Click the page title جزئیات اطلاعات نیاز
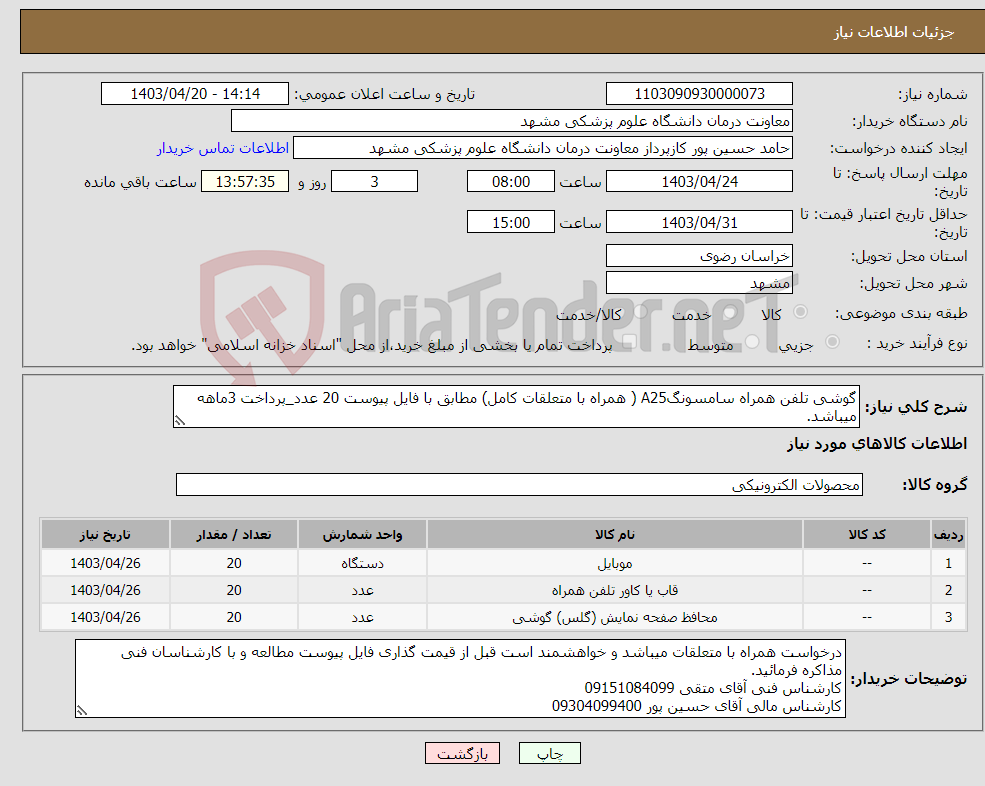985x786 pixels. point(893,32)
